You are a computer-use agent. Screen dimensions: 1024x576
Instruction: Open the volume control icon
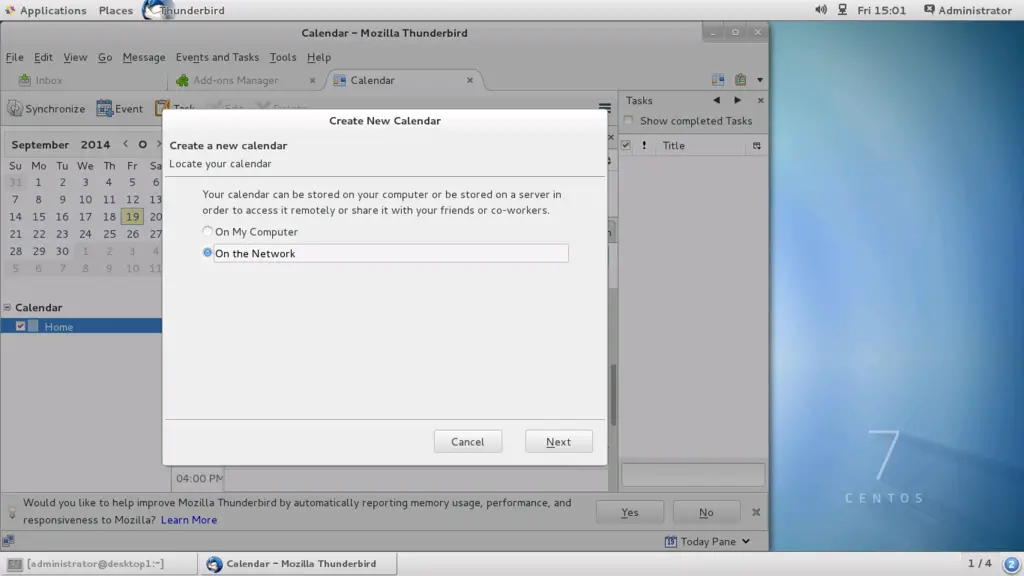[820, 10]
